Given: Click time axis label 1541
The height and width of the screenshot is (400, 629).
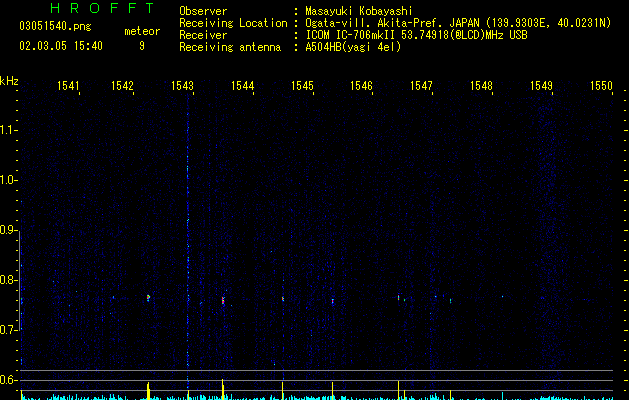Looking at the screenshot, I should coord(68,85).
